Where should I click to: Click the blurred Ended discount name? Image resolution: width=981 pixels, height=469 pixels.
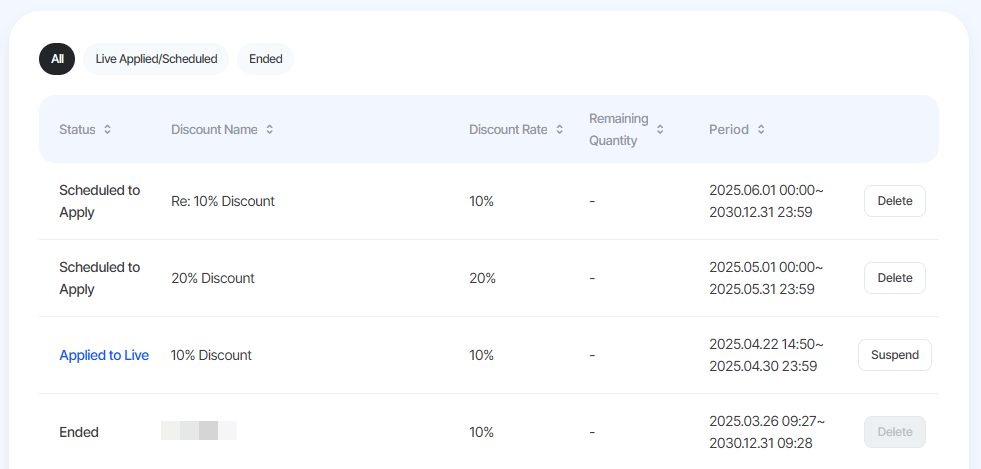[x=199, y=431]
